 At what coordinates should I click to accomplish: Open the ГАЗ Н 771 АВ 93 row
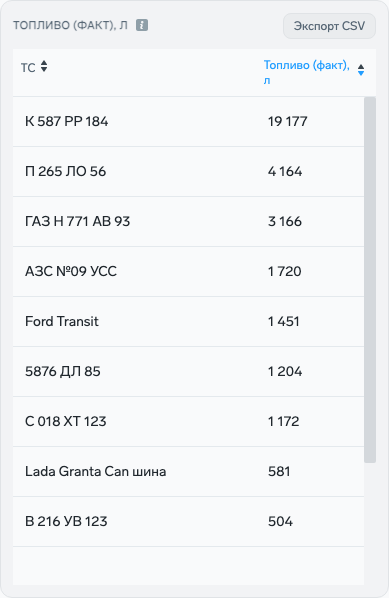click(188, 221)
